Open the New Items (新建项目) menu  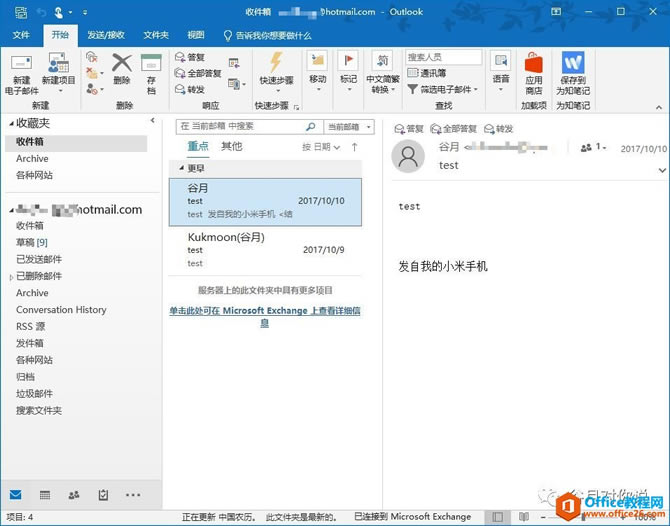tap(58, 73)
